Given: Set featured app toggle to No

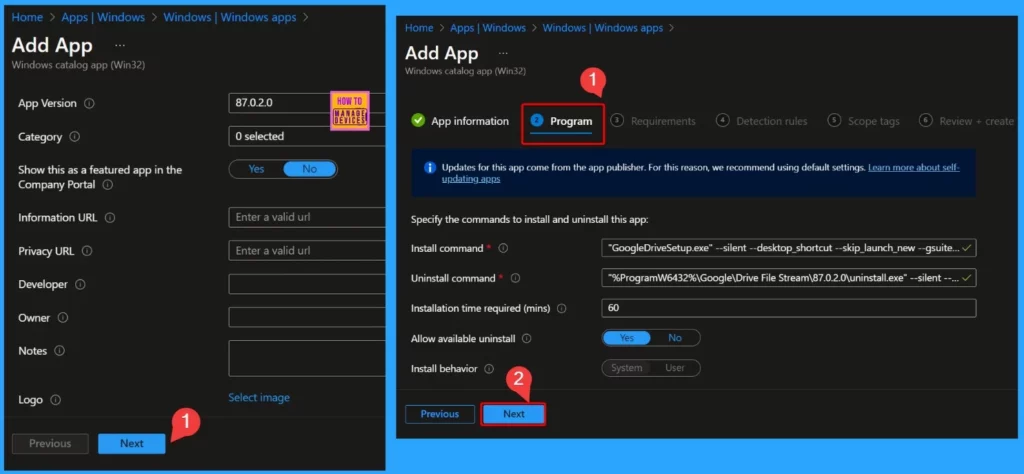Looking at the screenshot, I should [310, 169].
